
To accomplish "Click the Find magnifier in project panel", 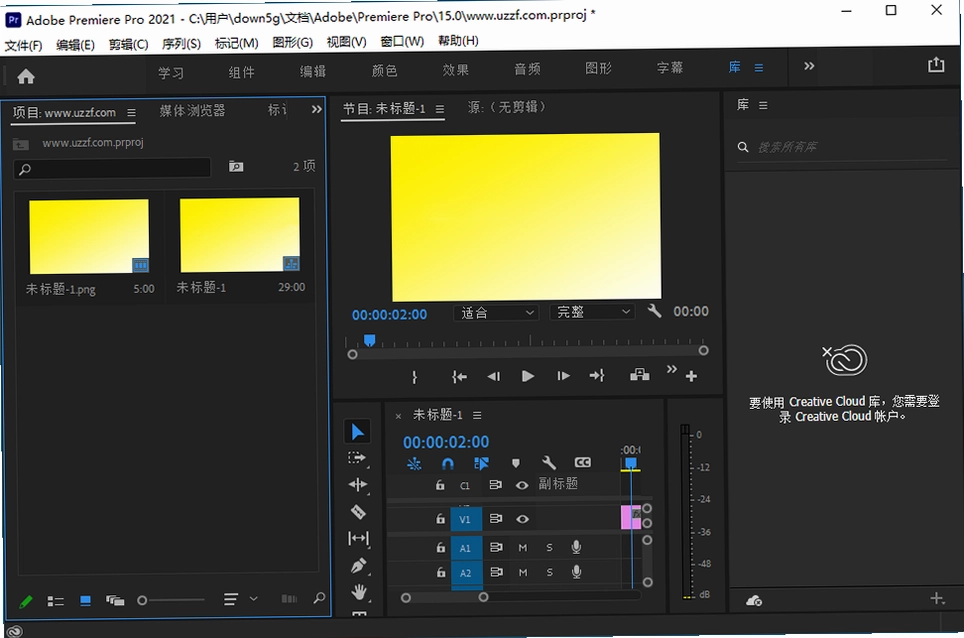I will [x=319, y=597].
